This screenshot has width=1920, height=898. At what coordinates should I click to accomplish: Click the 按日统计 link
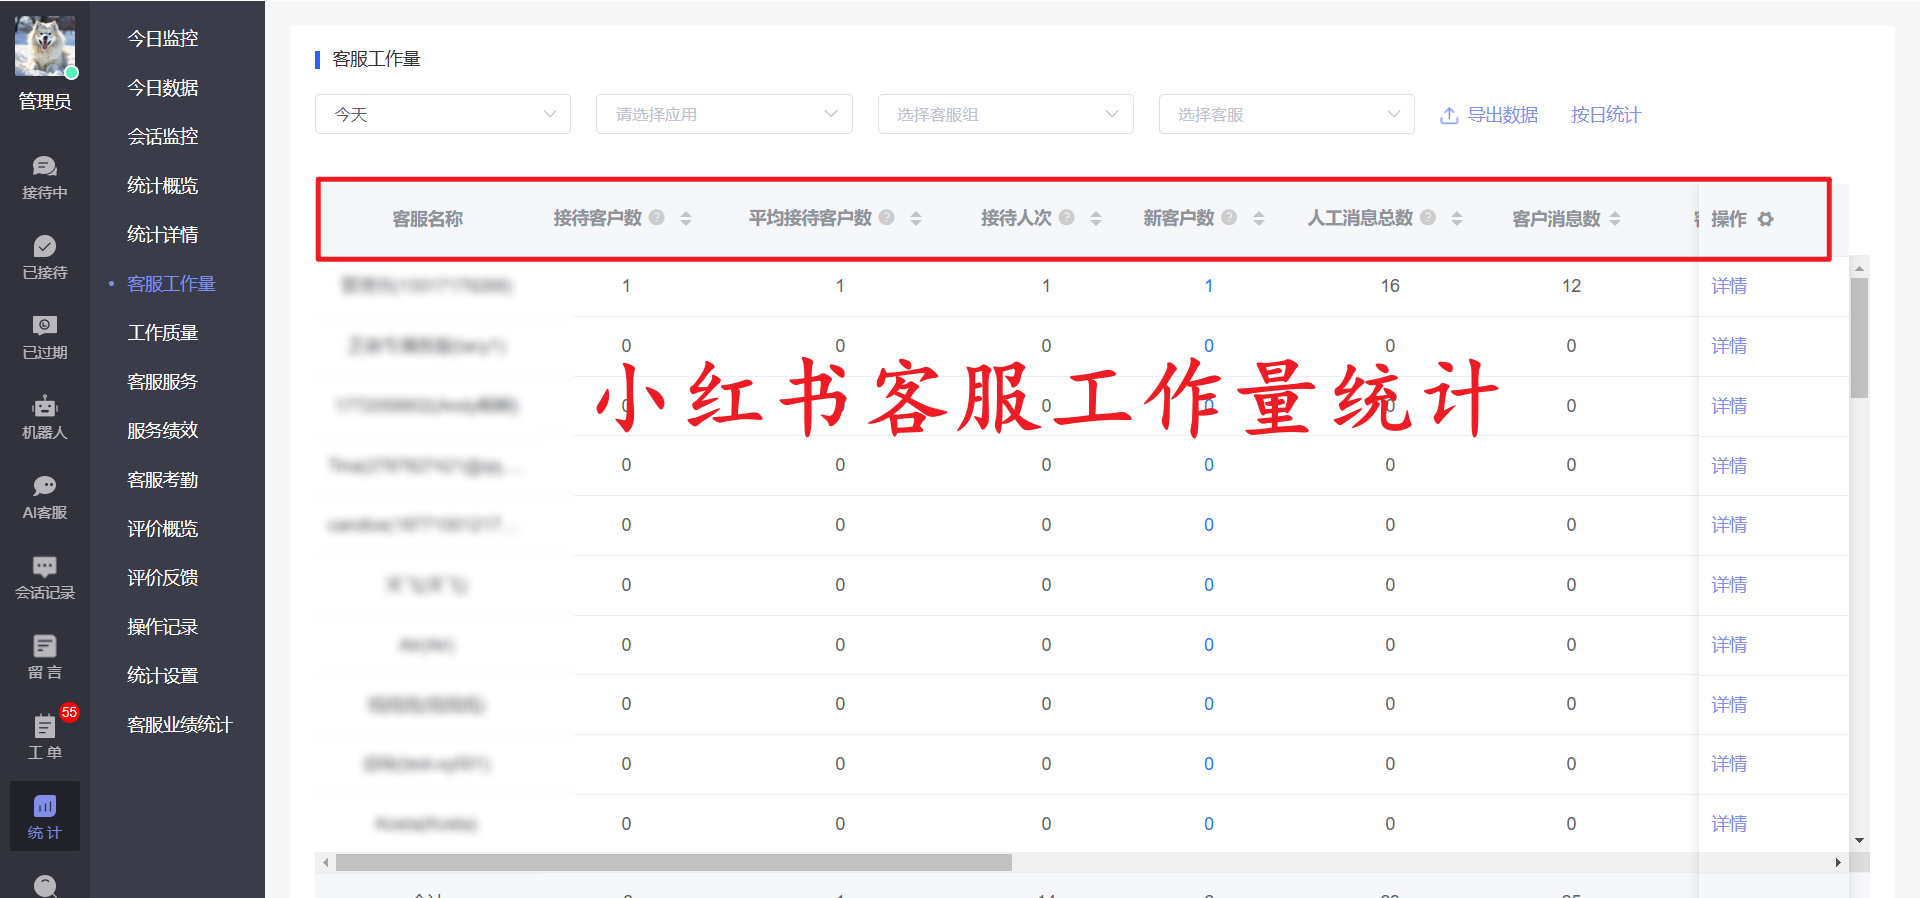pyautogui.click(x=1606, y=115)
